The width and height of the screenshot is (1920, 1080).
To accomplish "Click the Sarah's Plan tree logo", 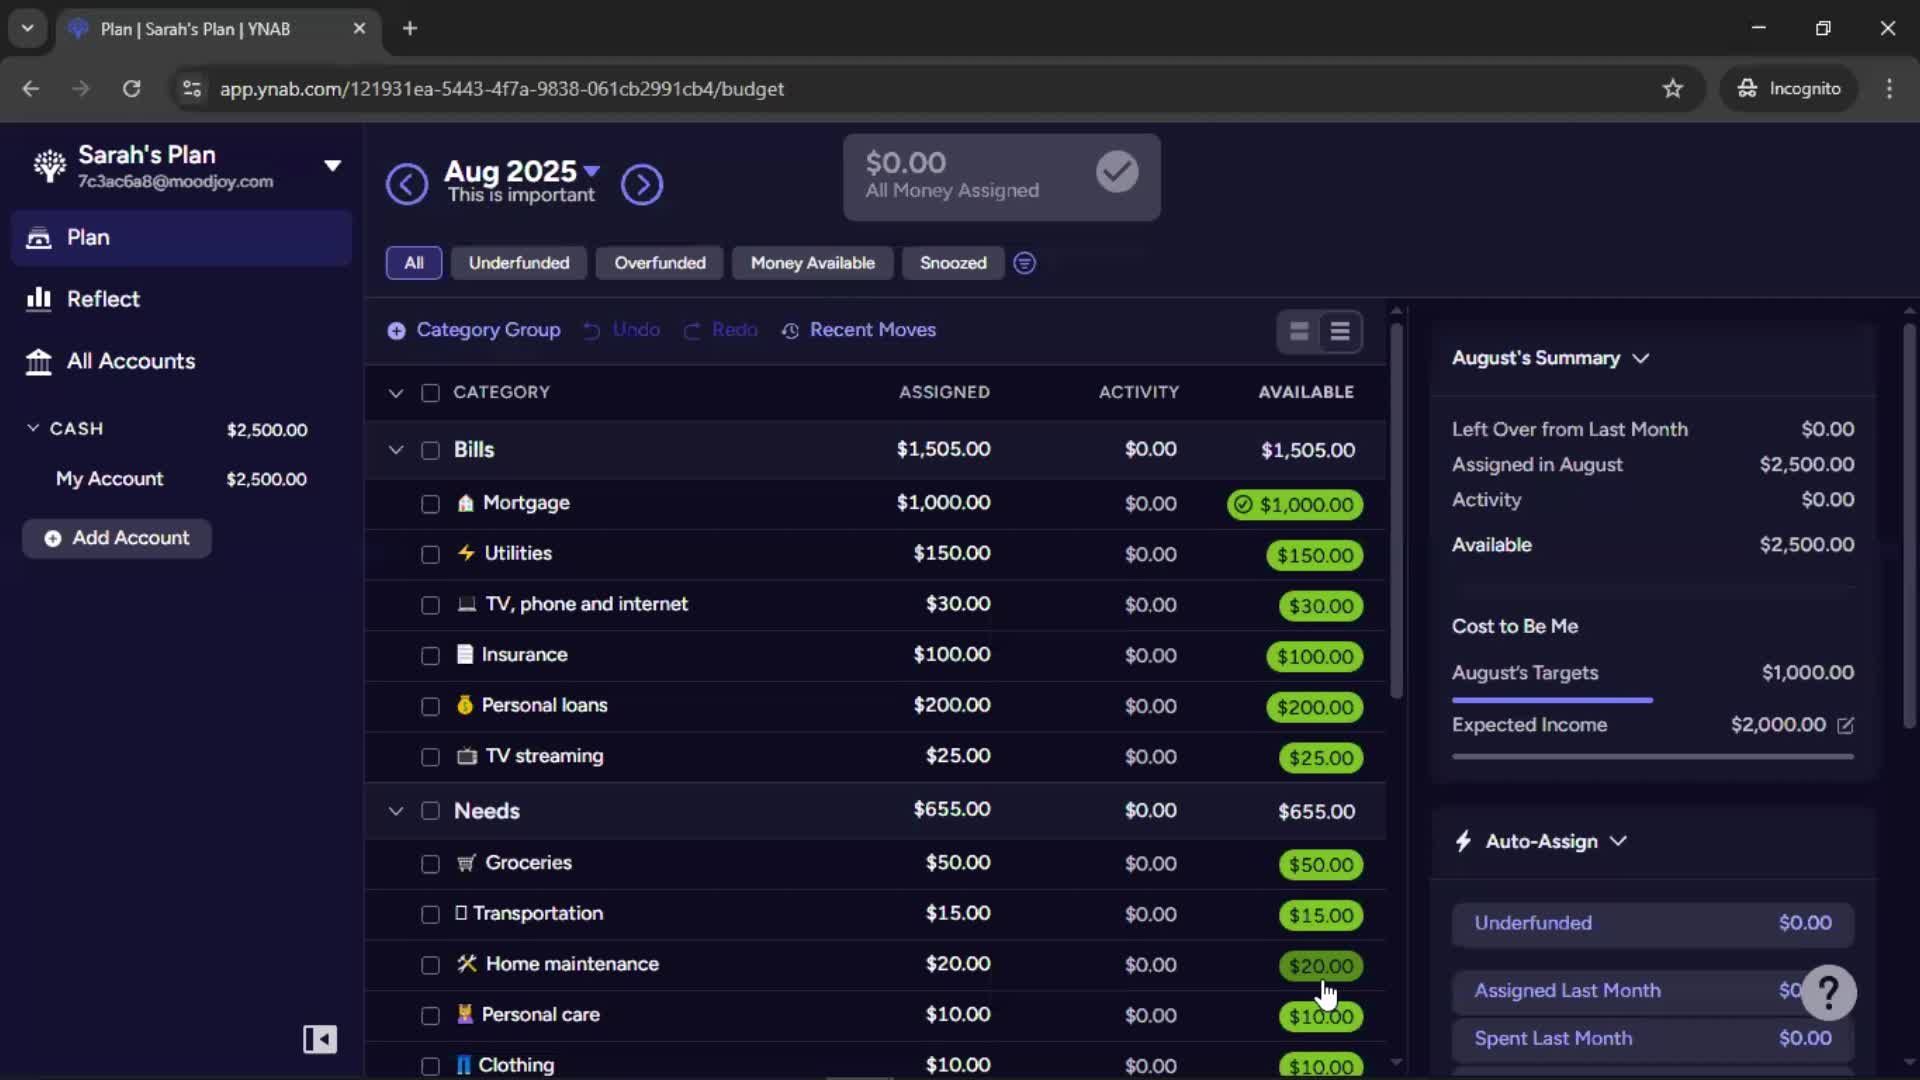I will point(49,165).
